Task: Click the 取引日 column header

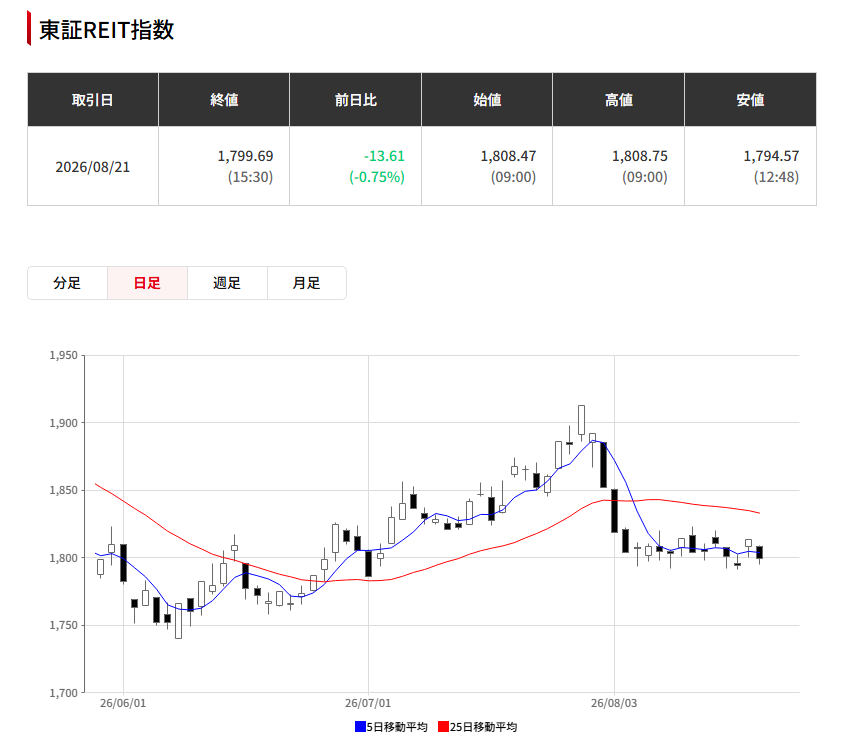Action: tap(93, 100)
